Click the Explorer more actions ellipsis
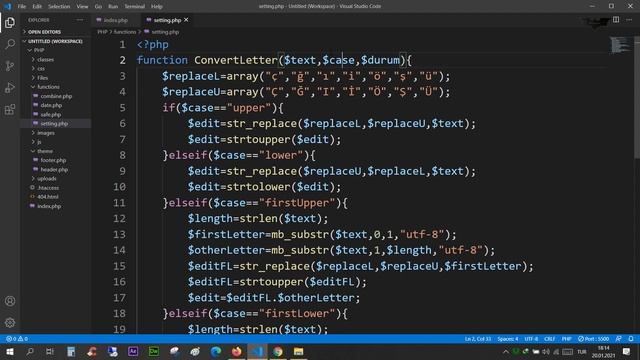This screenshot has height=360, width=640. click(x=80, y=20)
